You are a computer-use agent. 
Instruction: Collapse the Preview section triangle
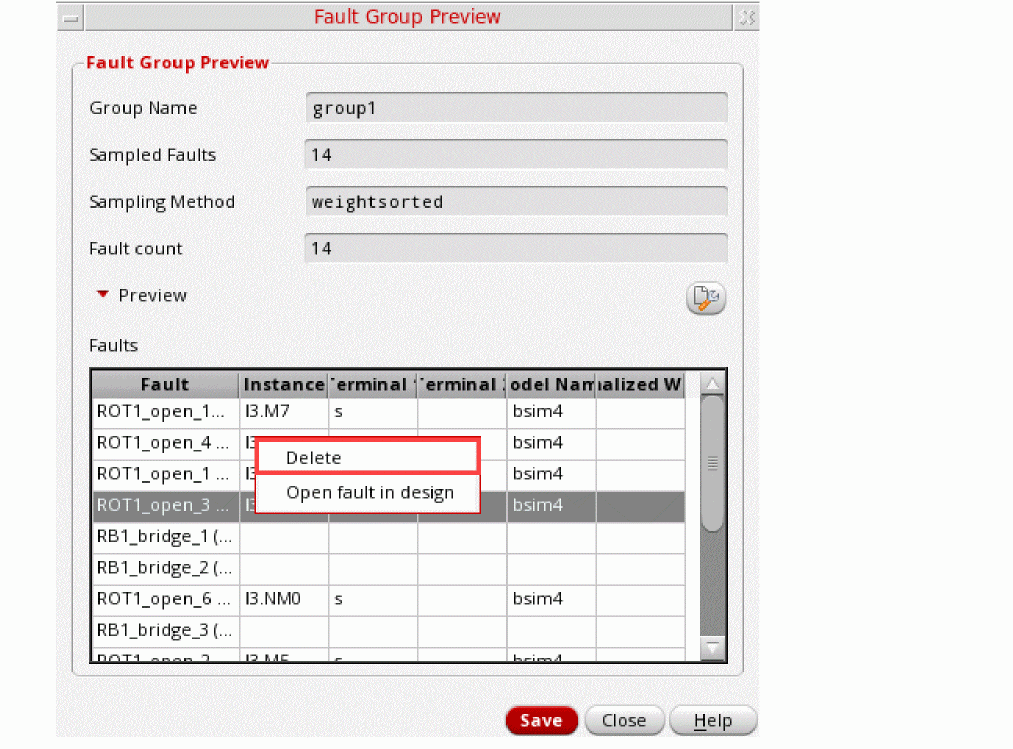[102, 295]
